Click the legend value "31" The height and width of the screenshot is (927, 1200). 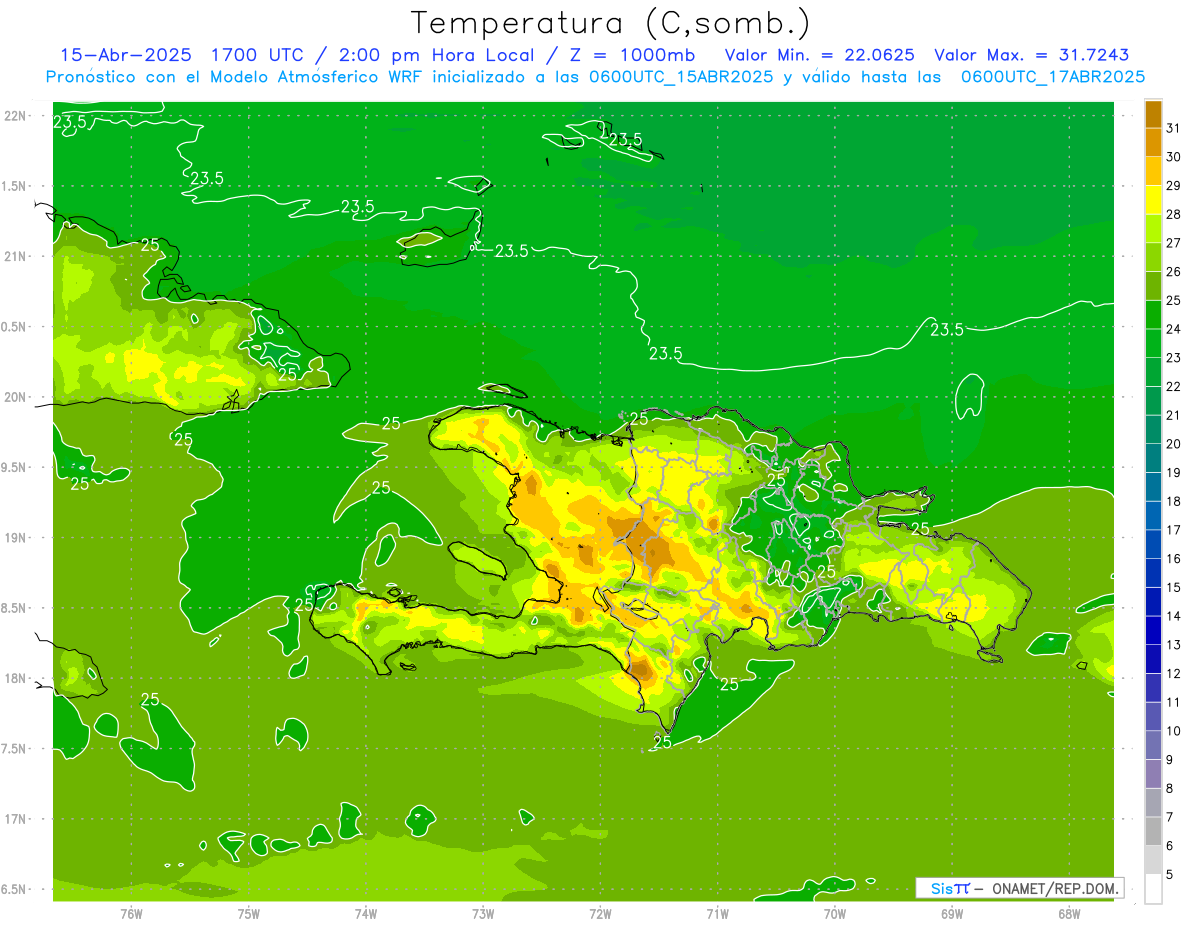(1174, 128)
